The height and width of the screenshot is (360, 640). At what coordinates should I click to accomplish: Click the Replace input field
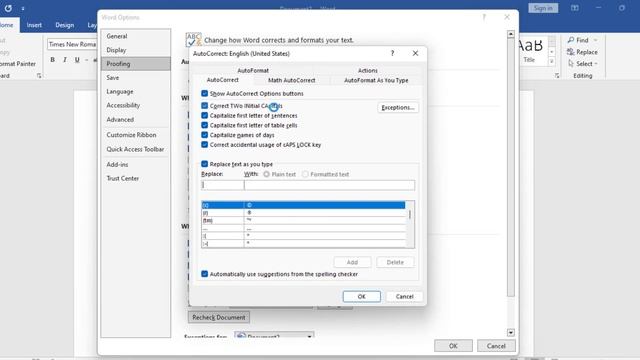tap(222, 185)
